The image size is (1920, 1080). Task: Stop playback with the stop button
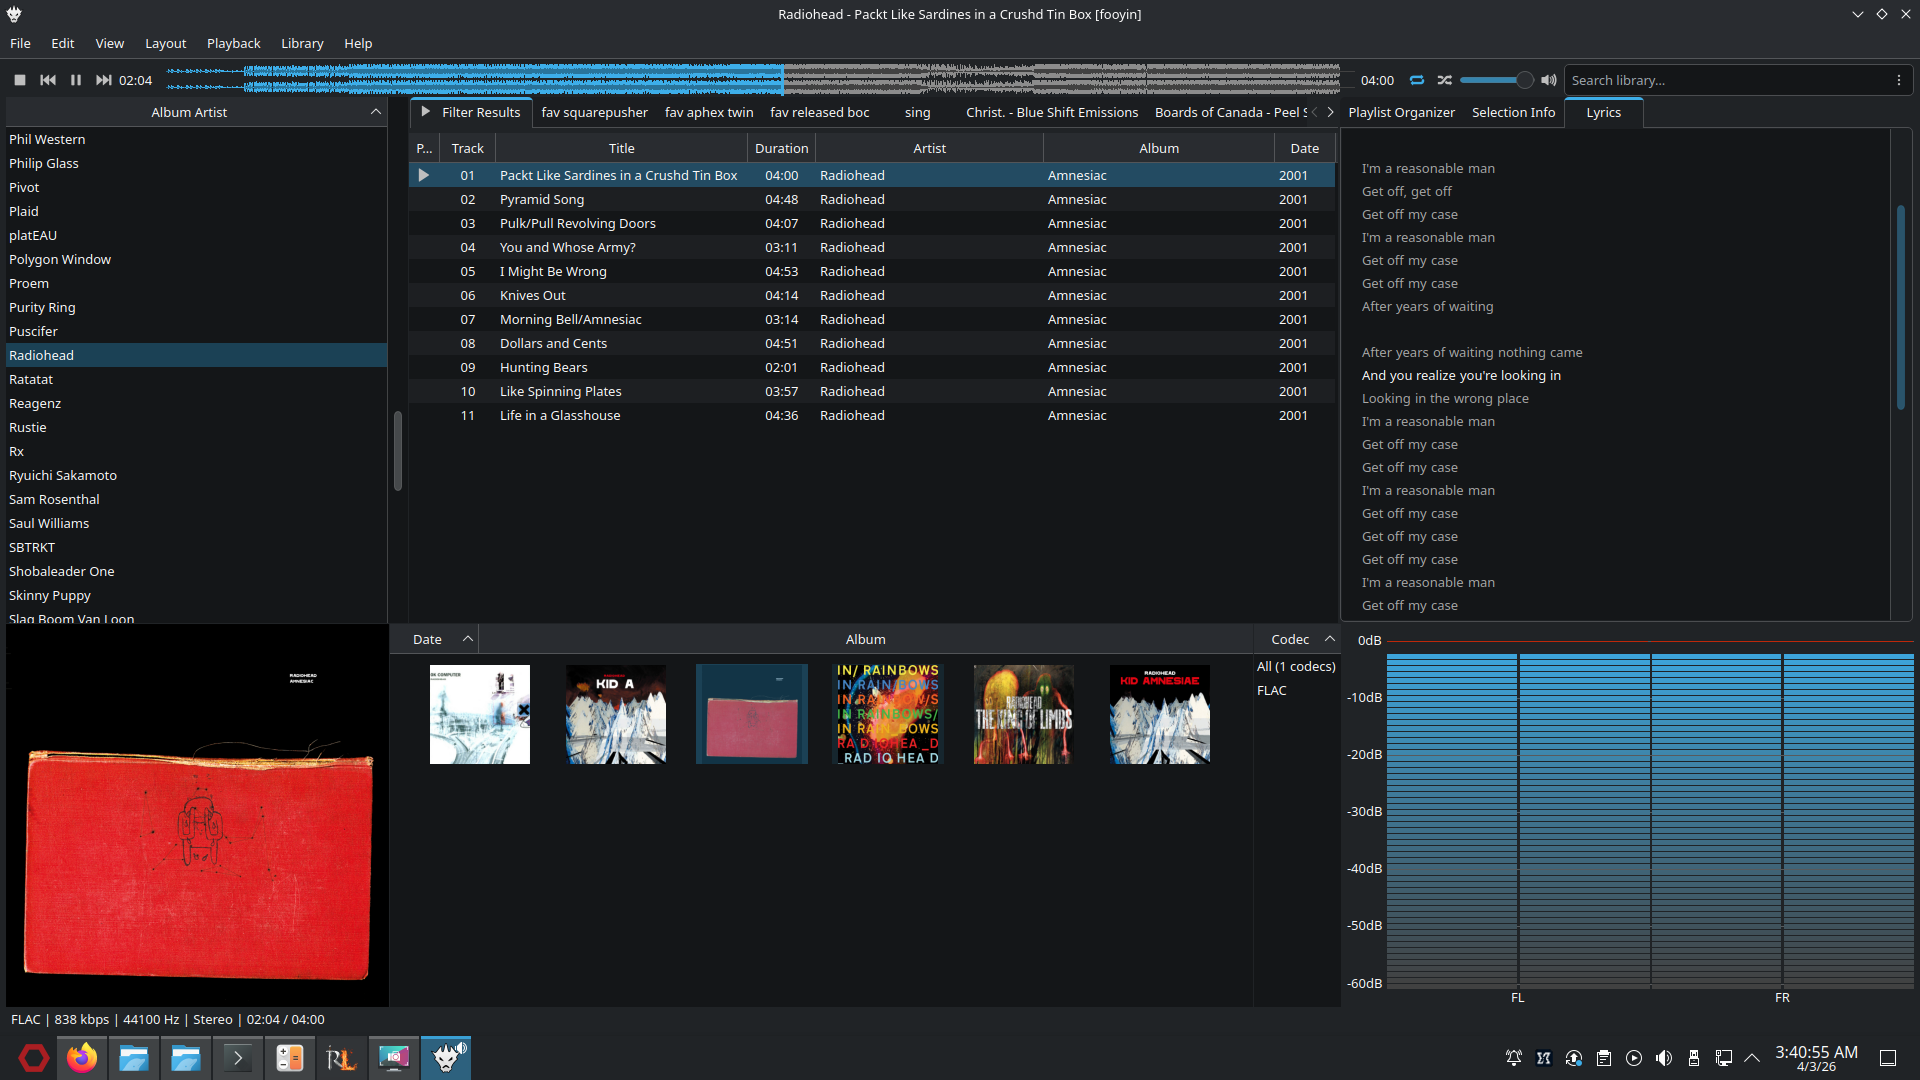pyautogui.click(x=20, y=80)
